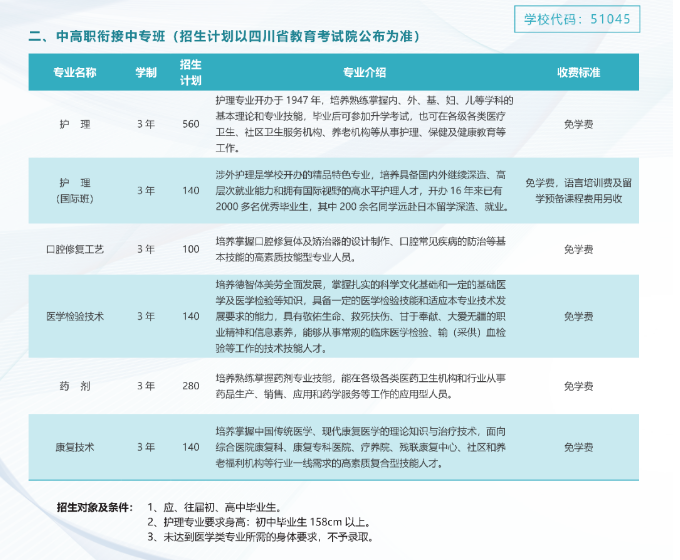This screenshot has width=680, height=560.
Task: Select the 药剂 major name
Action: click(x=75, y=386)
